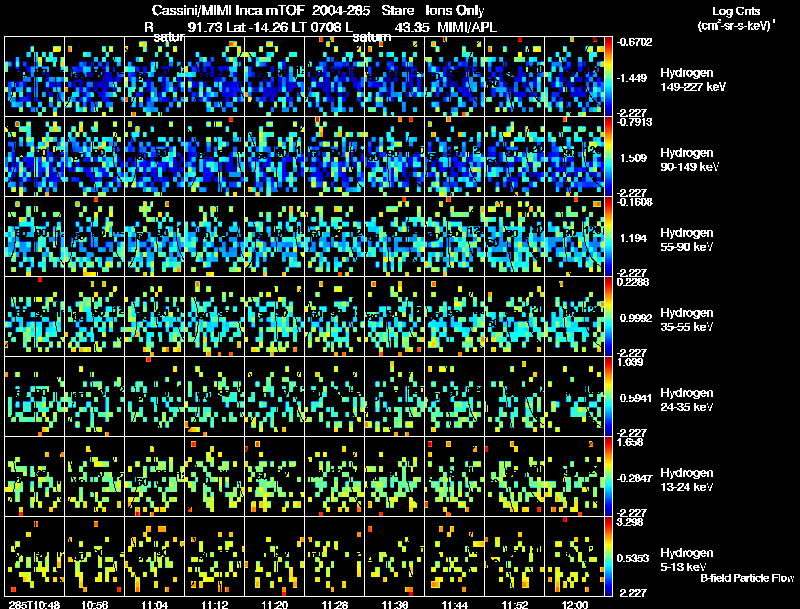Select the colorbar value '-0.2847'
This screenshot has width=800, height=609.
coord(634,478)
